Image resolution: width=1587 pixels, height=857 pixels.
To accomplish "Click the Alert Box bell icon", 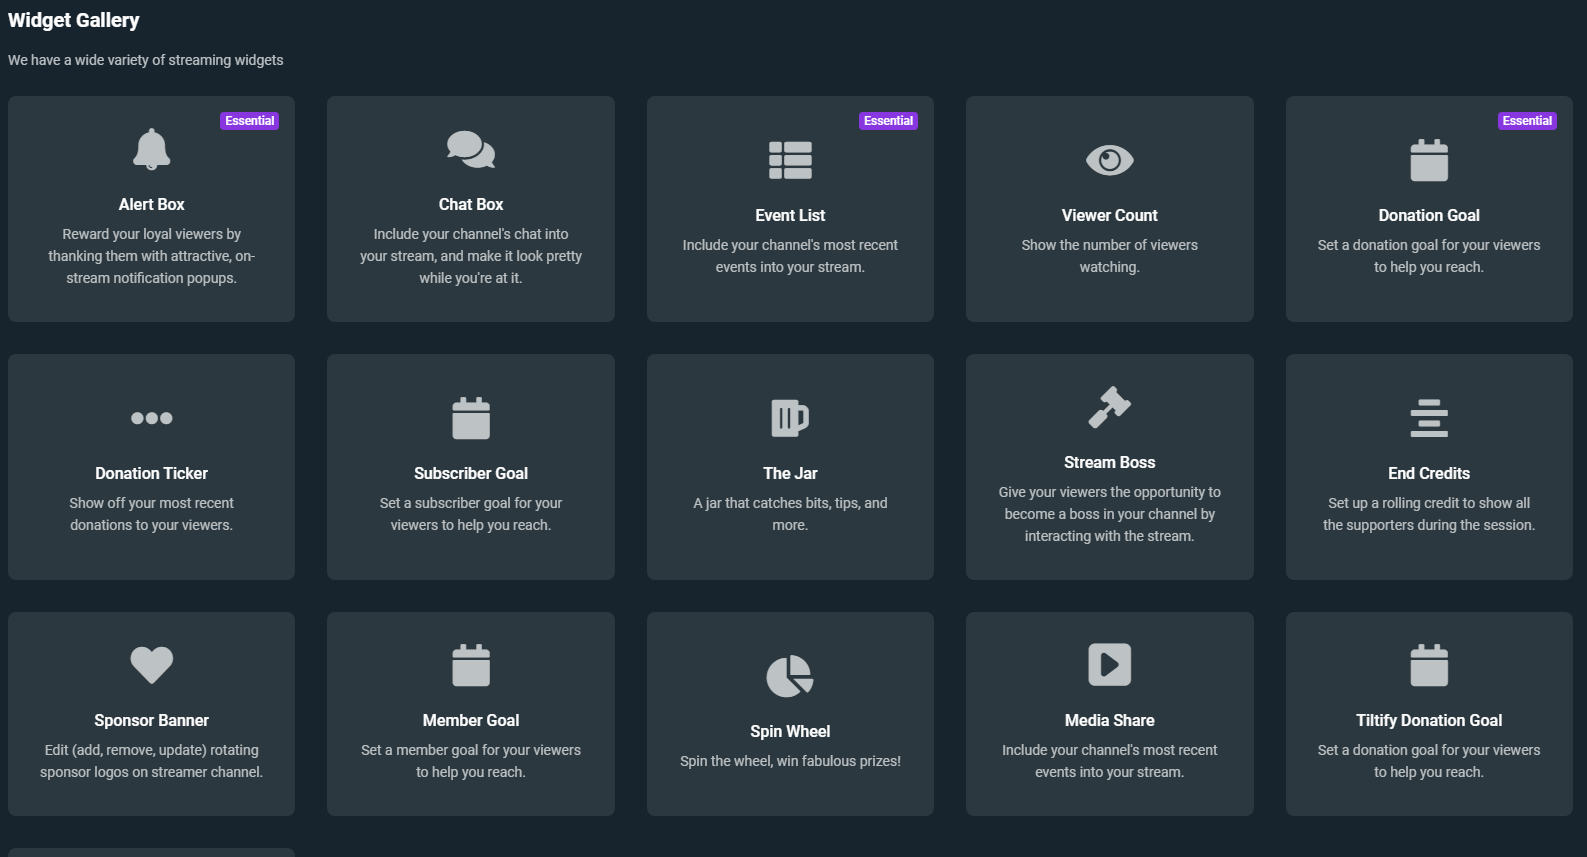I will tap(151, 149).
